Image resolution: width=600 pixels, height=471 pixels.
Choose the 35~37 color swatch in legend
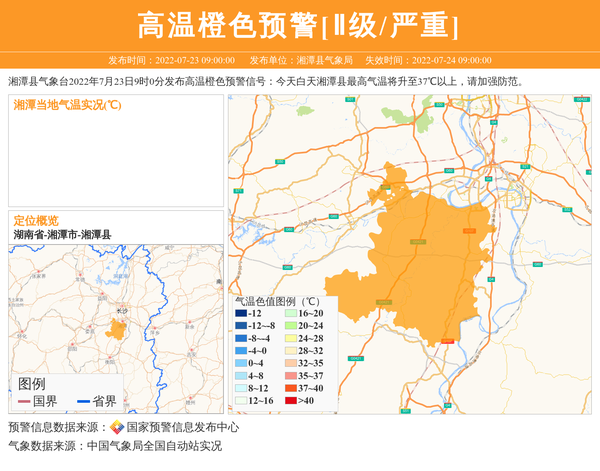click(x=289, y=376)
